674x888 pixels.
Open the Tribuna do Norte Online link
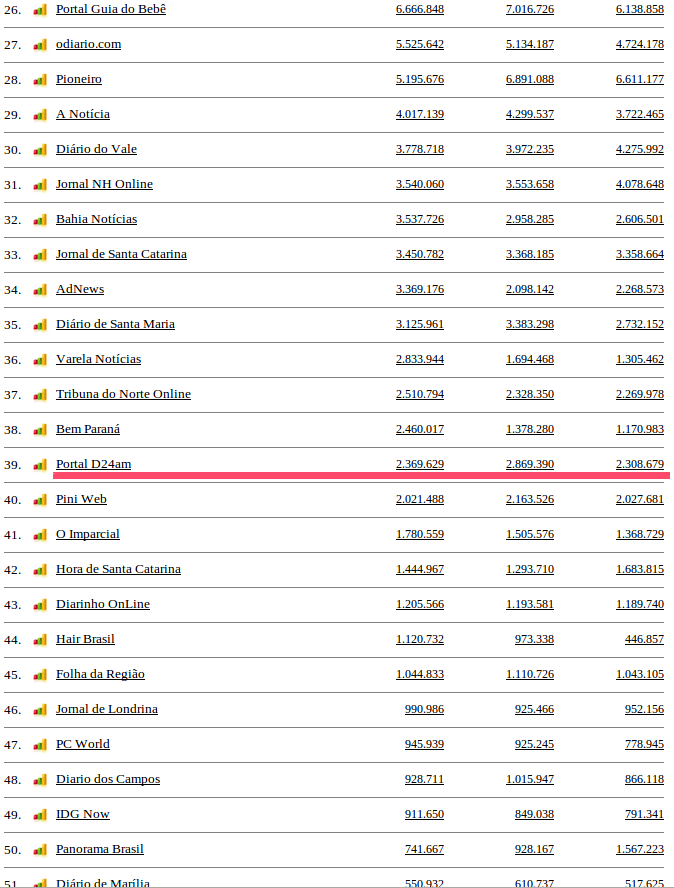[123, 394]
